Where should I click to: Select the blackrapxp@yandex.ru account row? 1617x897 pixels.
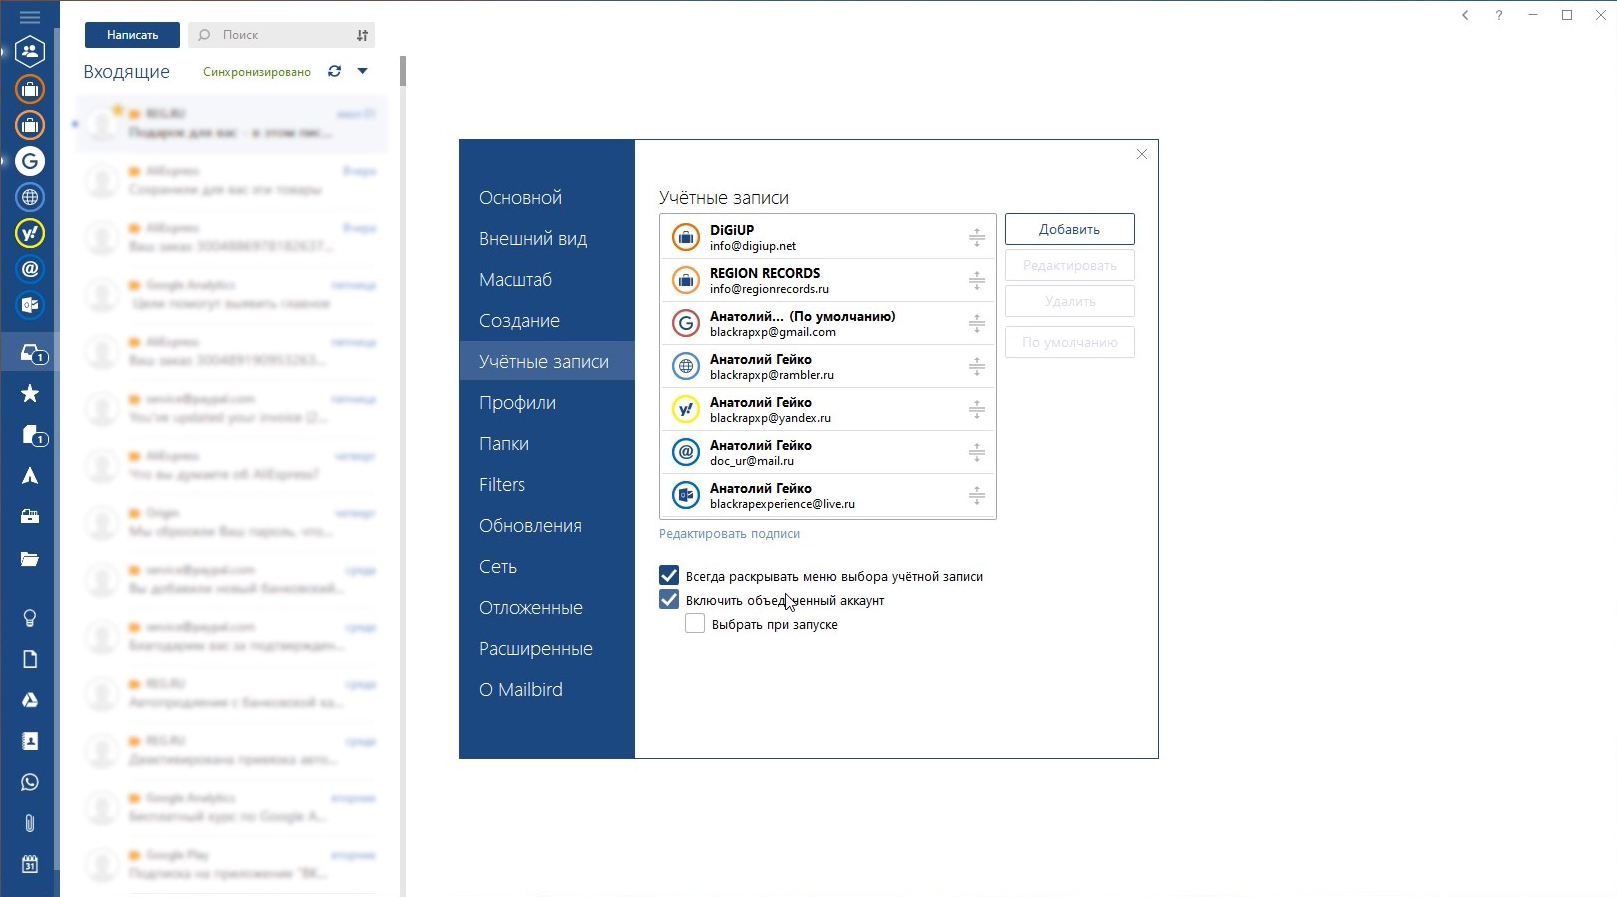pos(828,409)
